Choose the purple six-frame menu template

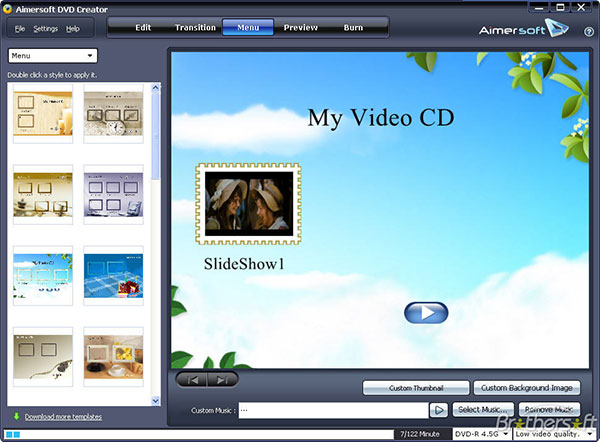coord(113,195)
